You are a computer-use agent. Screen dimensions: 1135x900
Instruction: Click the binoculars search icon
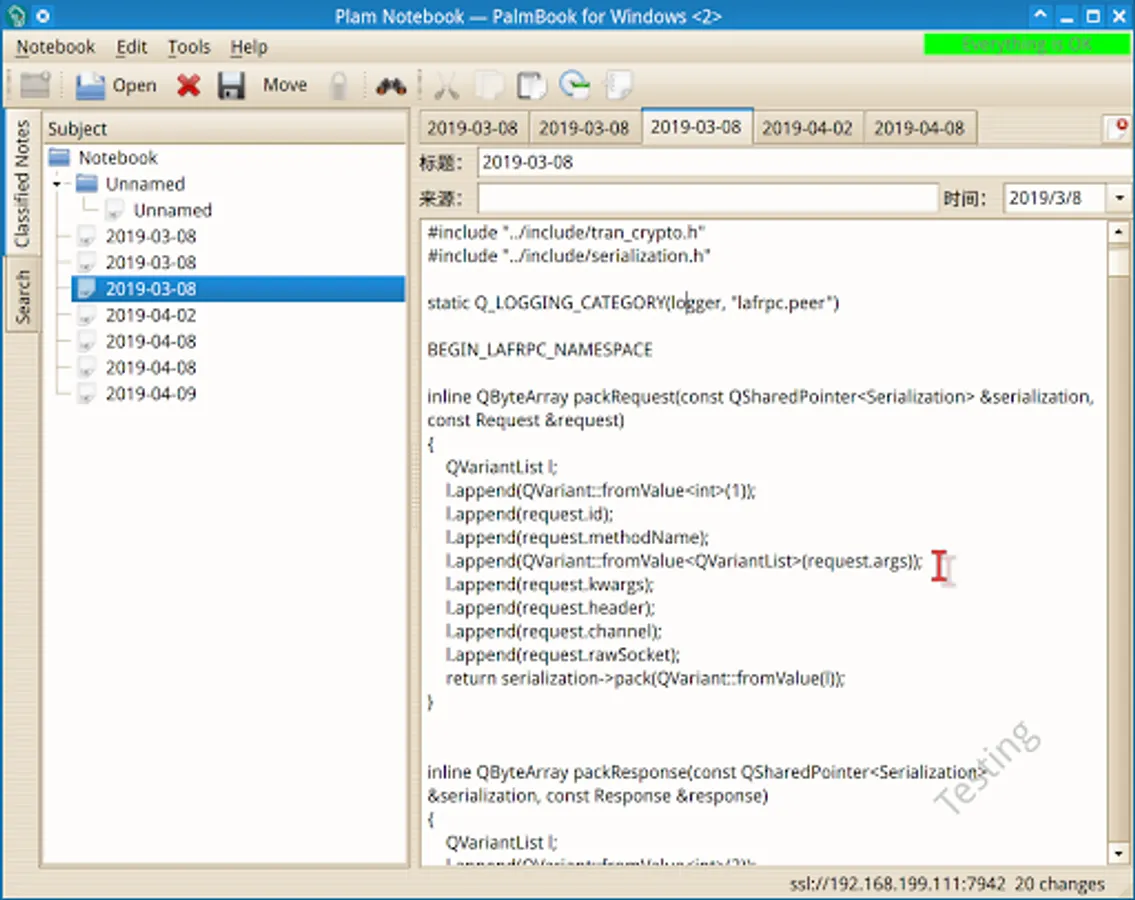point(391,86)
